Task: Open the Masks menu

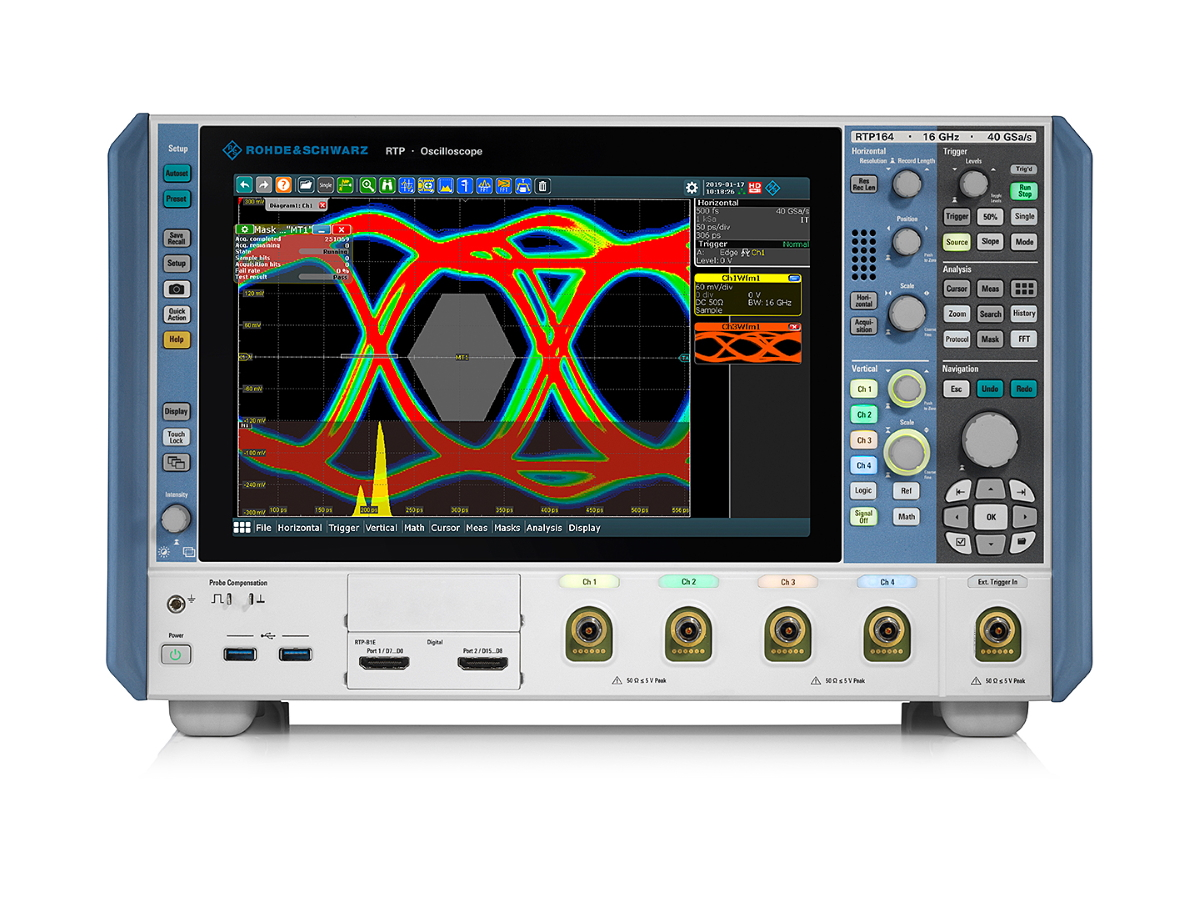Action: [x=508, y=528]
